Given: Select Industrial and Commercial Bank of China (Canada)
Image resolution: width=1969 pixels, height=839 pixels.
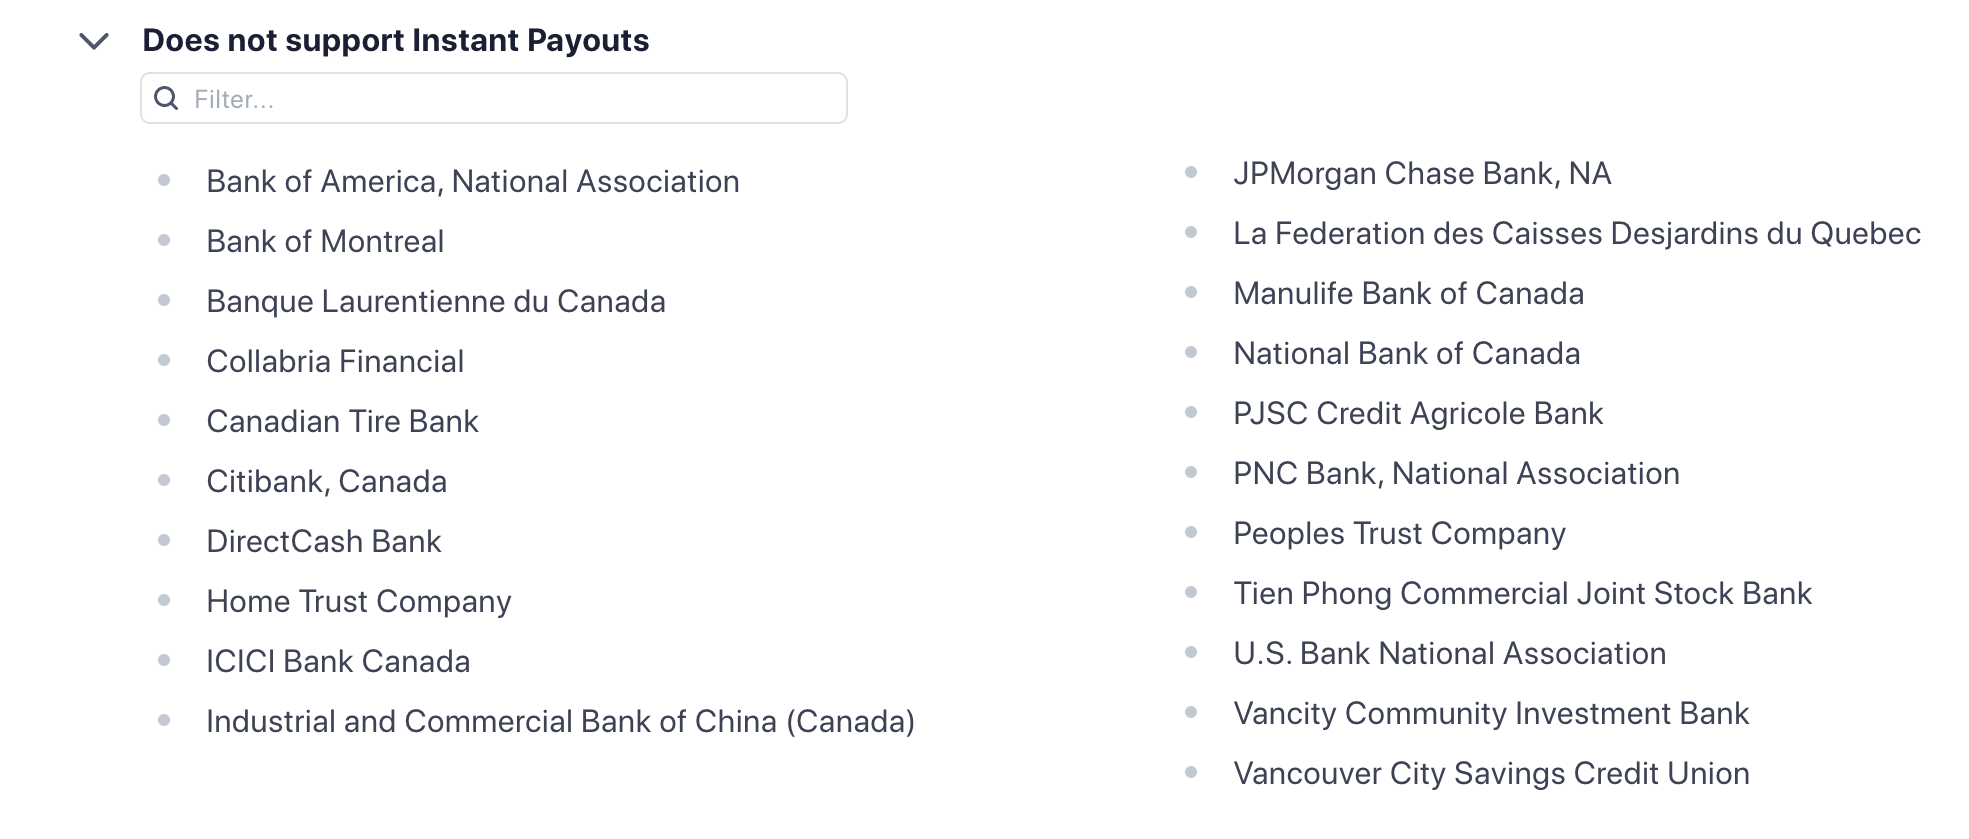Looking at the screenshot, I should [x=560, y=721].
